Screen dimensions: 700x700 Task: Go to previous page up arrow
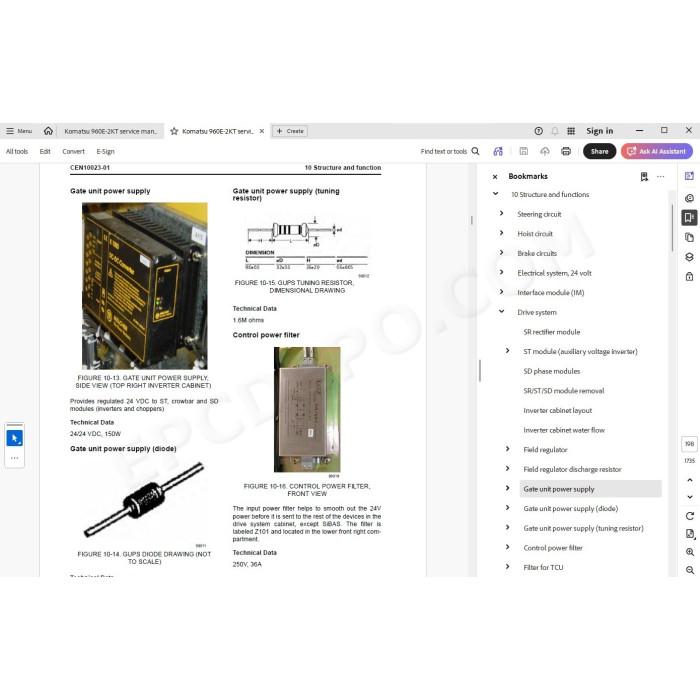[690, 480]
